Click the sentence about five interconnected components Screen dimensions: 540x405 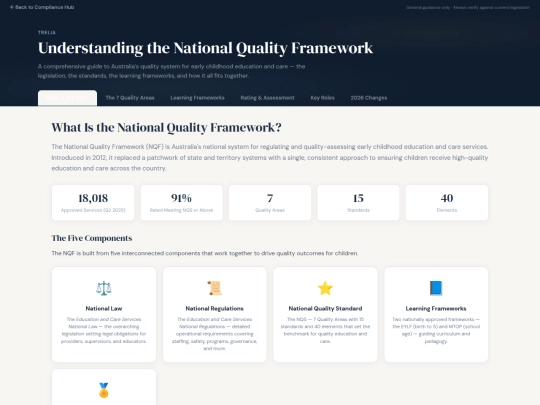pos(205,253)
